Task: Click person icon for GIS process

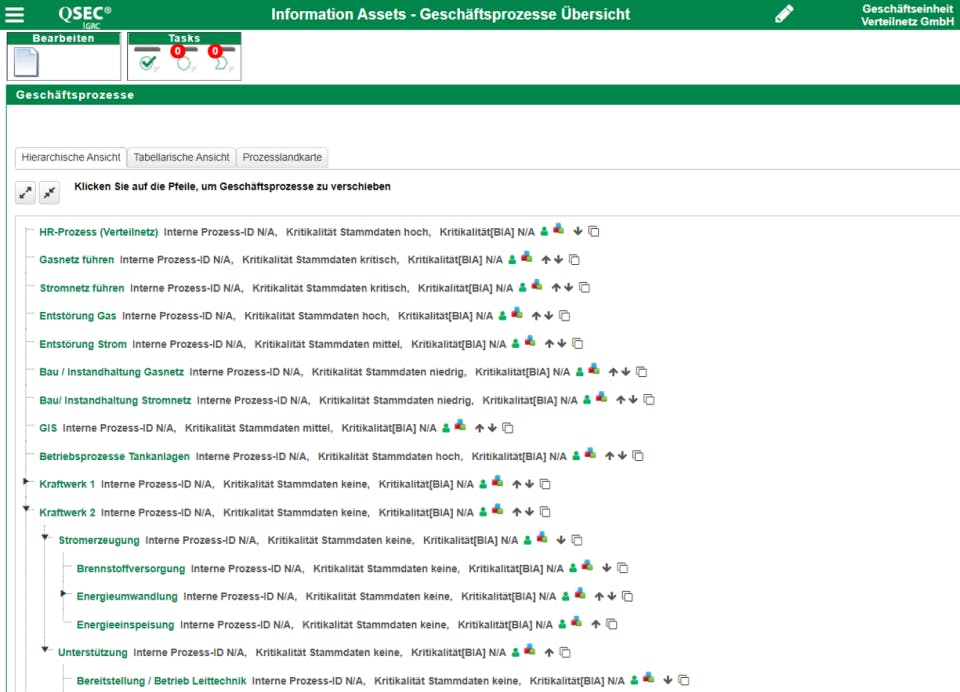Action: (x=446, y=428)
